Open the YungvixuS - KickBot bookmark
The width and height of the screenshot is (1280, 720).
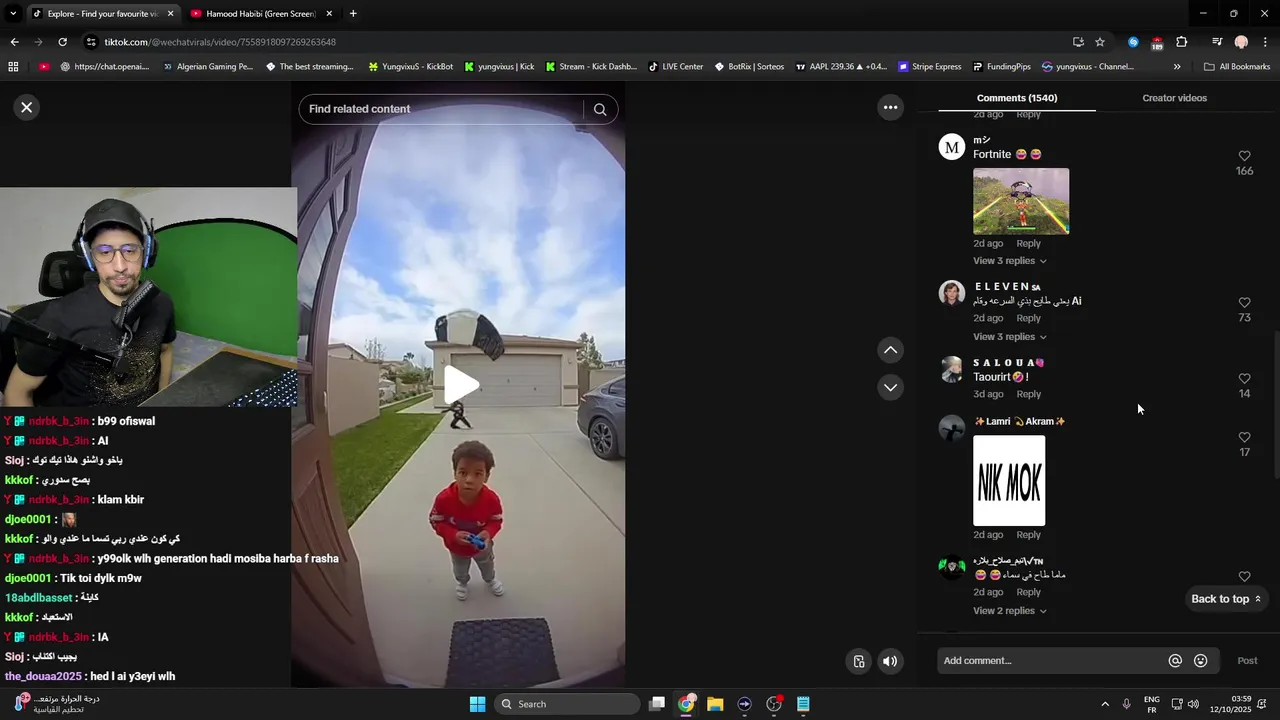410,67
